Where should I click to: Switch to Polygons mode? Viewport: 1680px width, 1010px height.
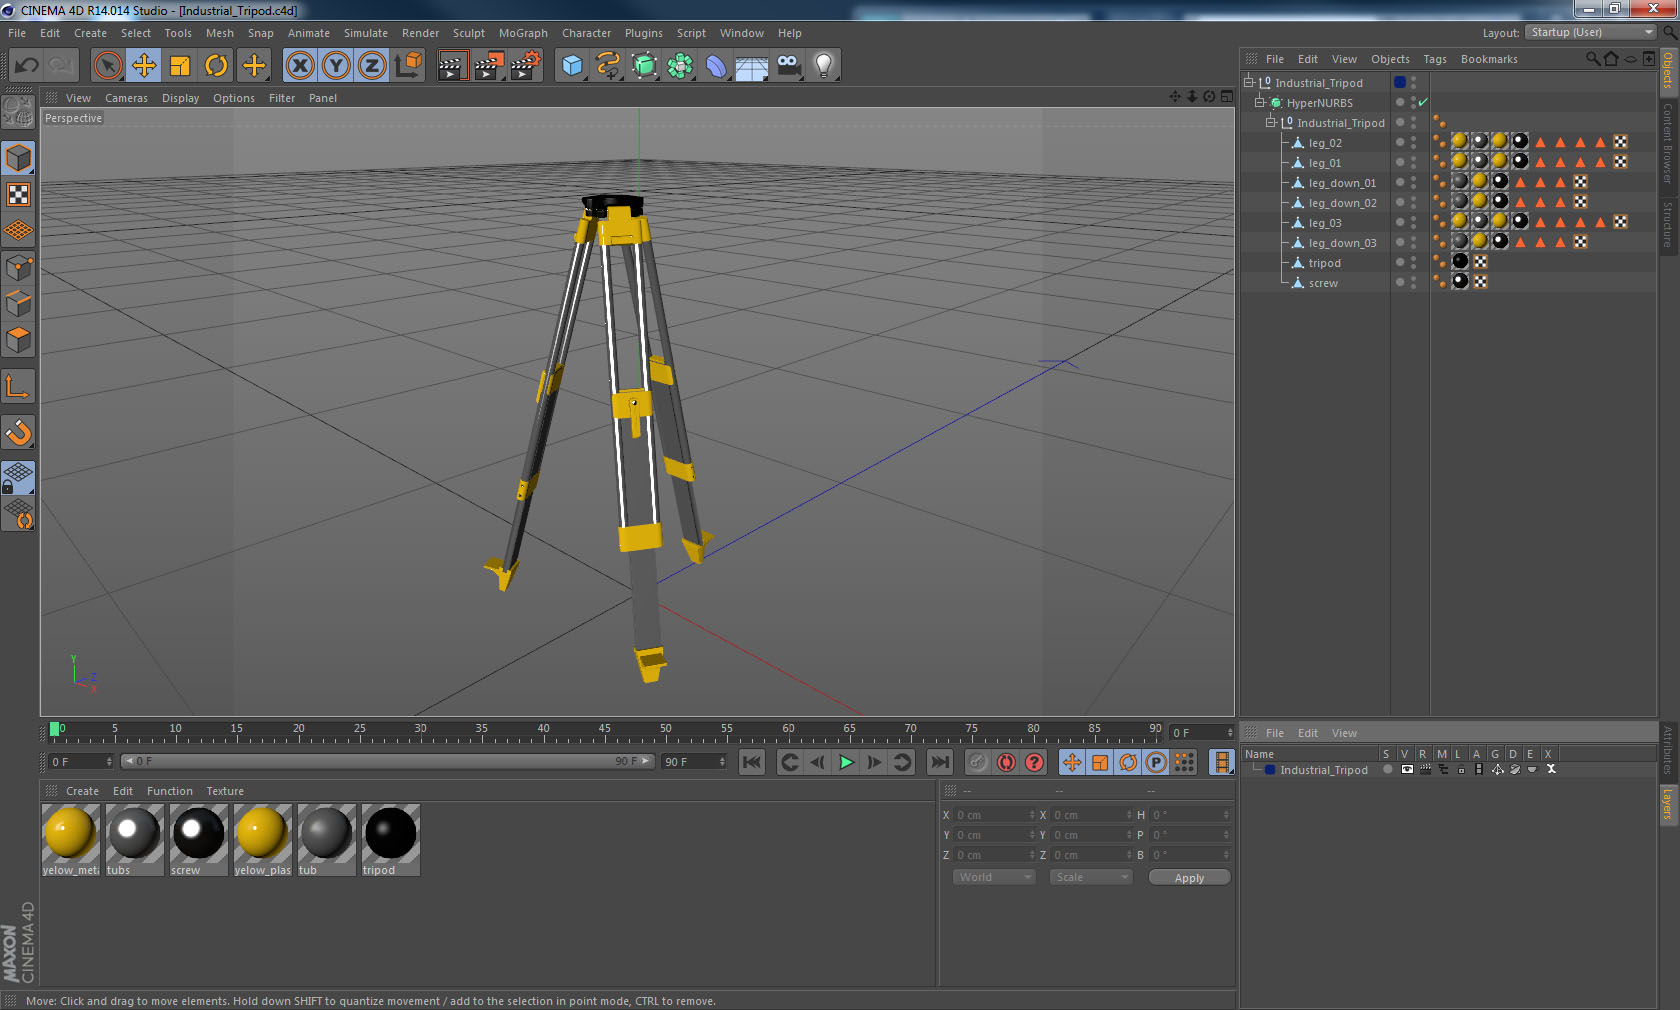18,340
